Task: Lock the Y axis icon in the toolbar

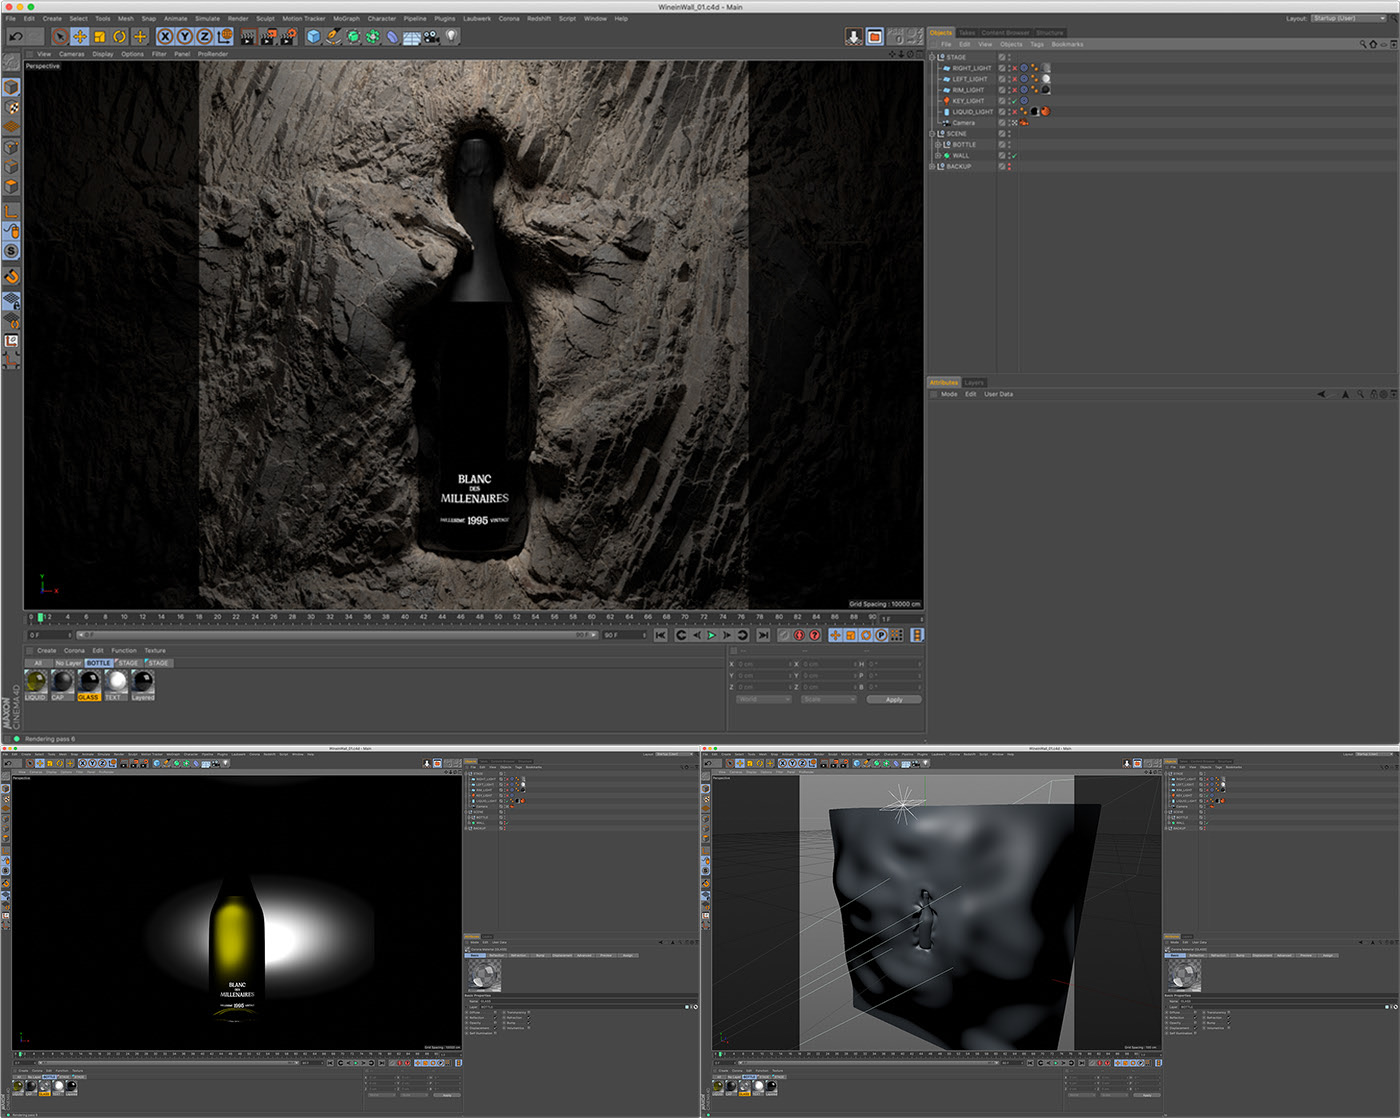Action: 185,36
